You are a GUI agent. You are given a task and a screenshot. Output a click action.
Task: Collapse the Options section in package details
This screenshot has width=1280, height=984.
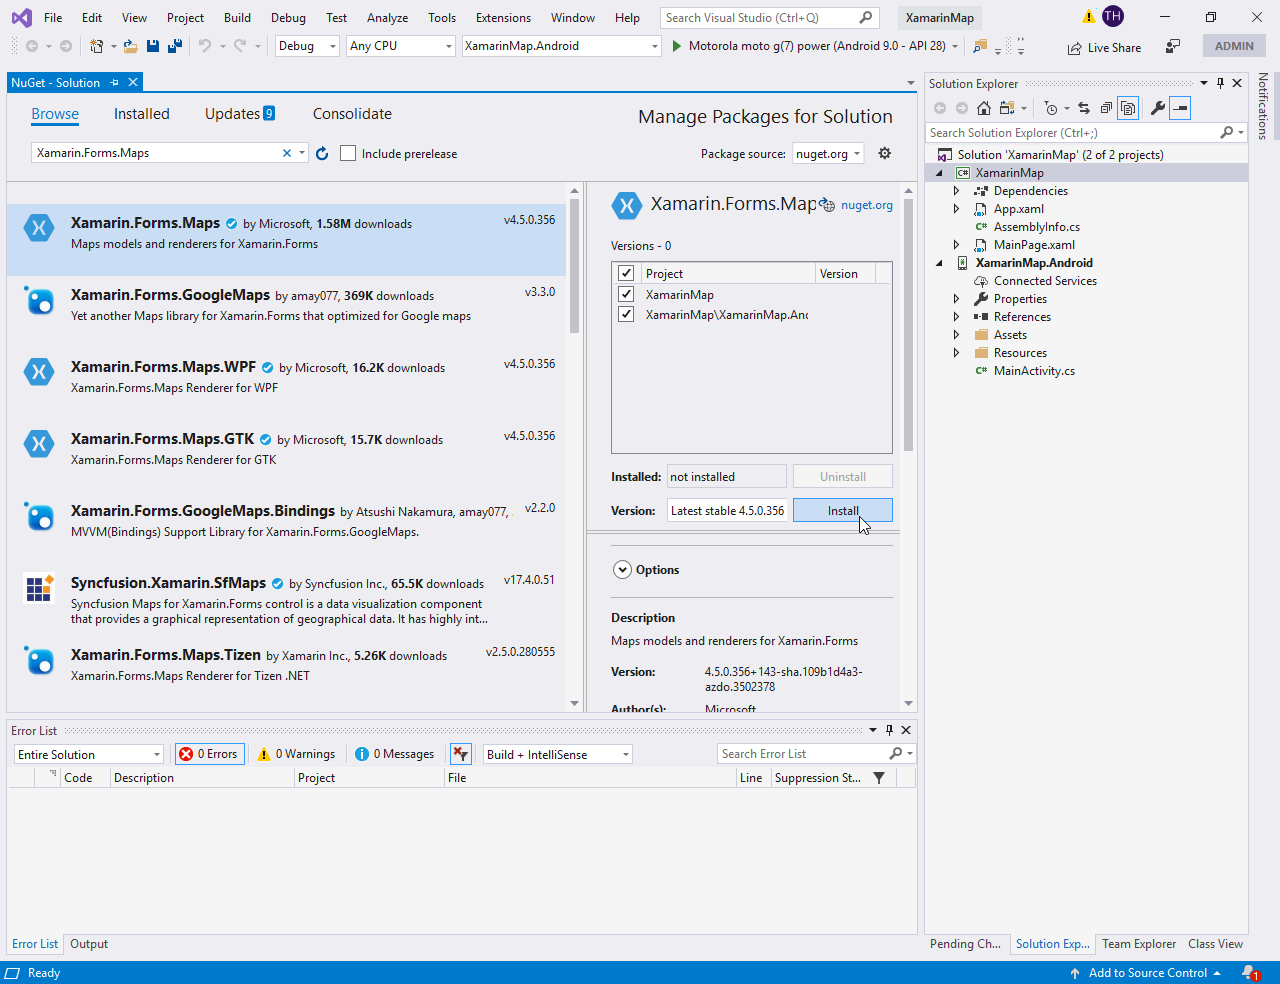tap(624, 569)
